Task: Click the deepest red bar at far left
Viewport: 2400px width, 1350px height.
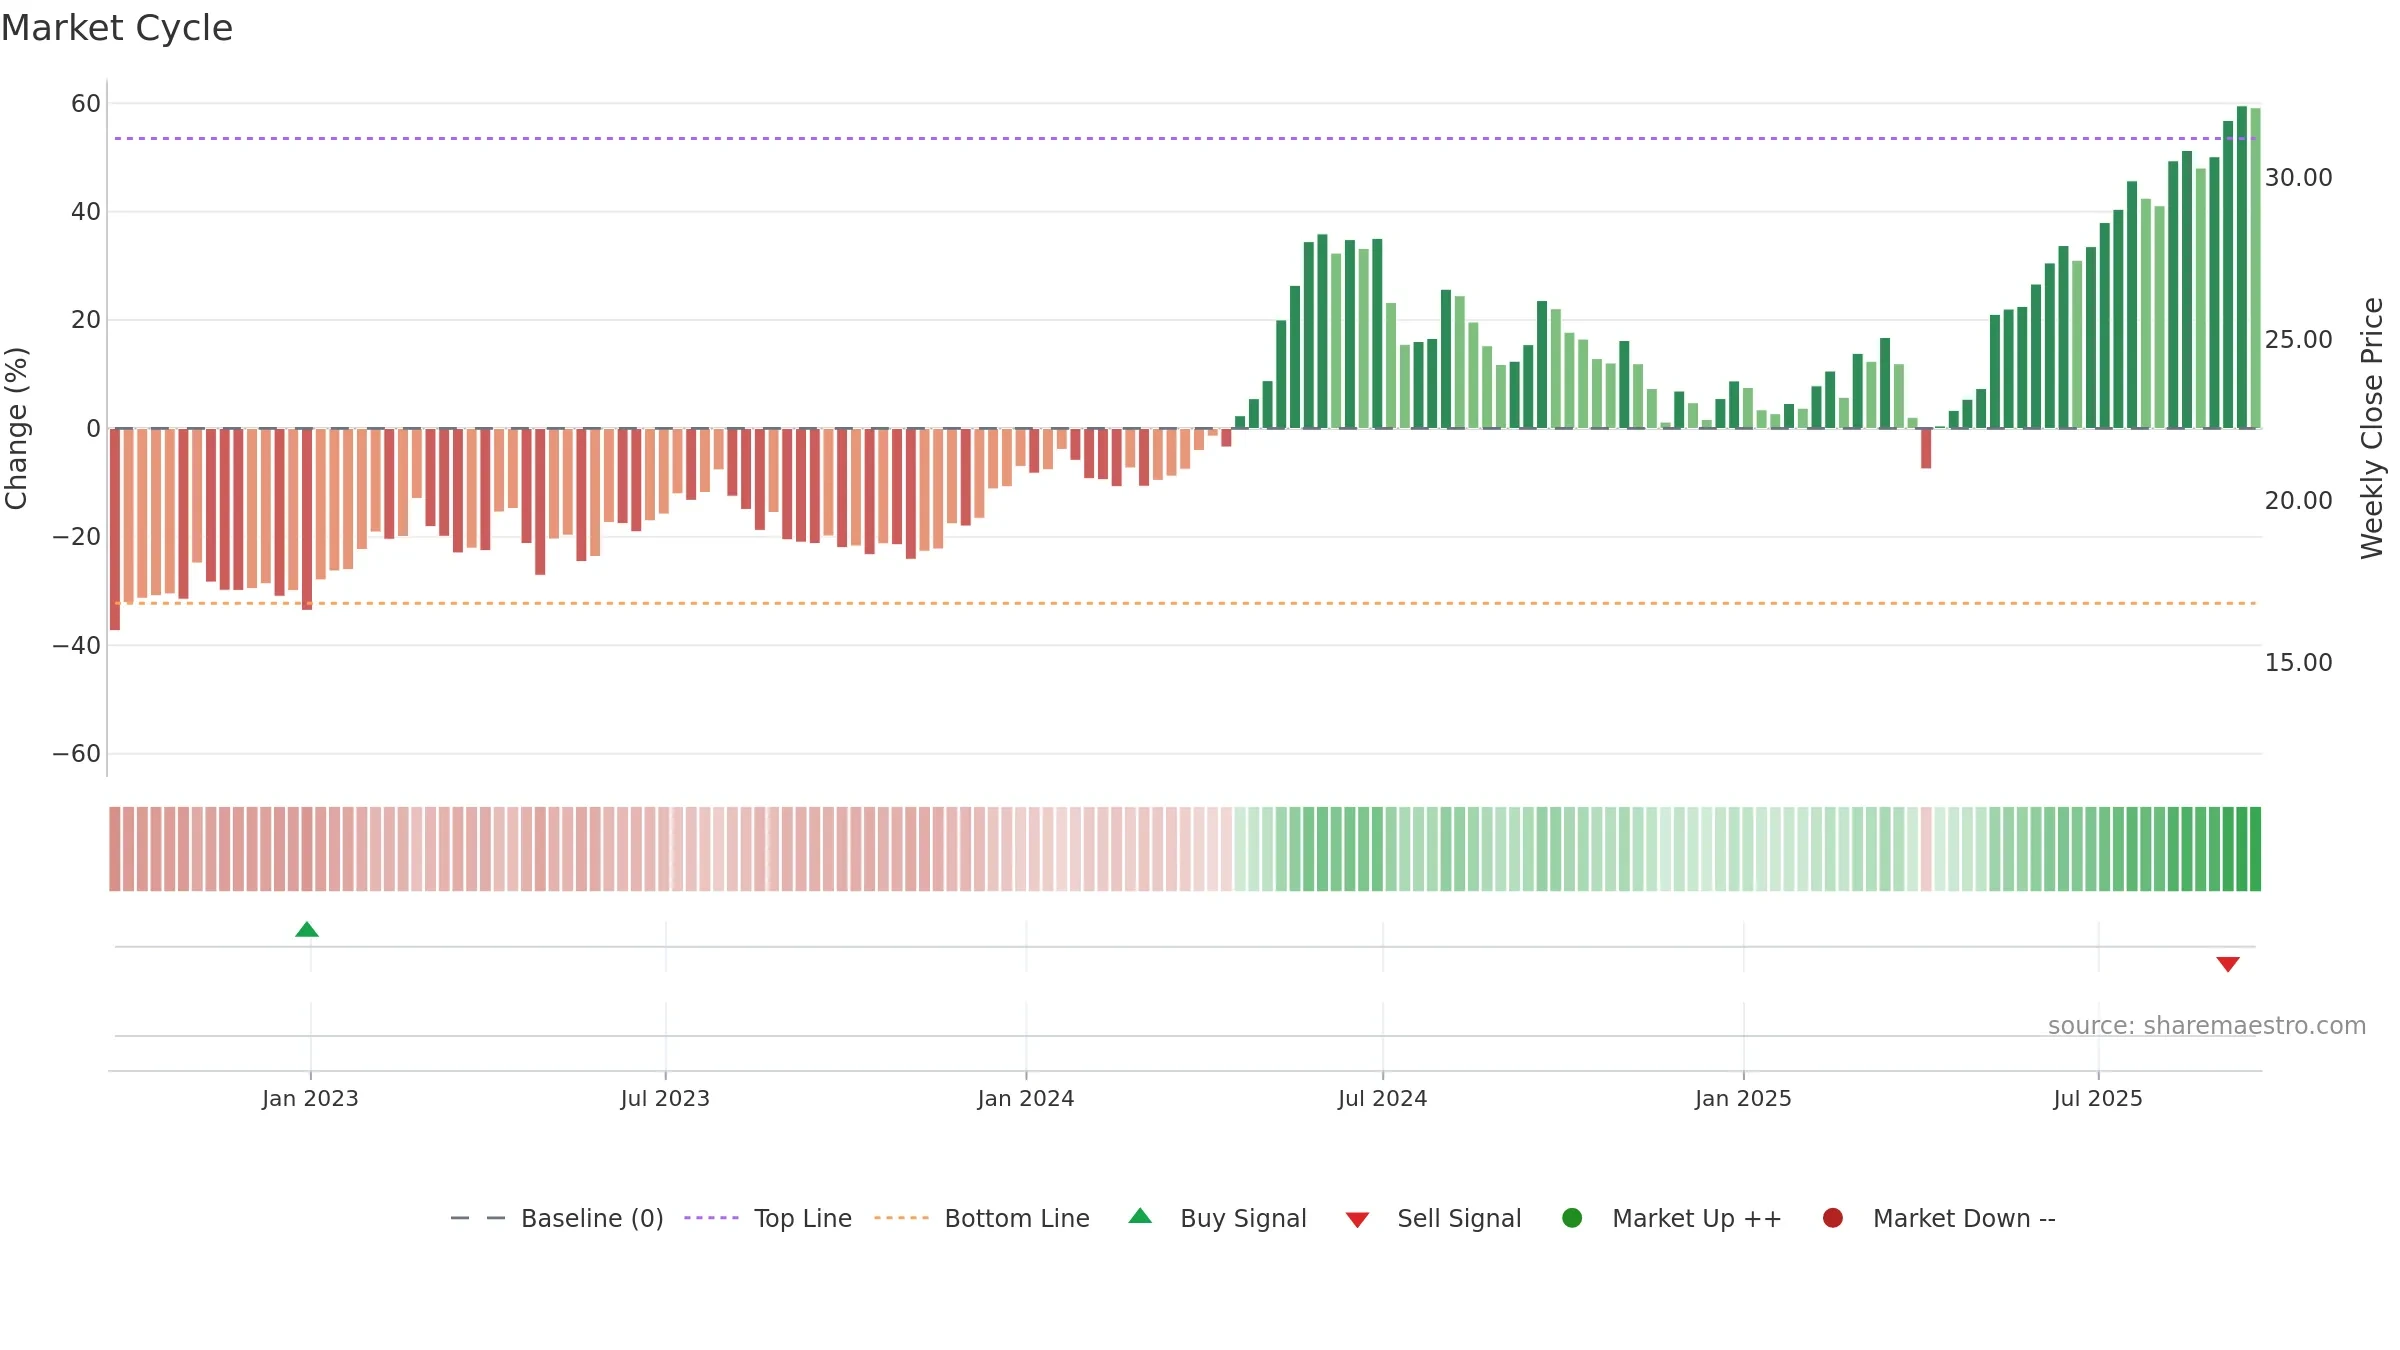Action: pyautogui.click(x=115, y=529)
